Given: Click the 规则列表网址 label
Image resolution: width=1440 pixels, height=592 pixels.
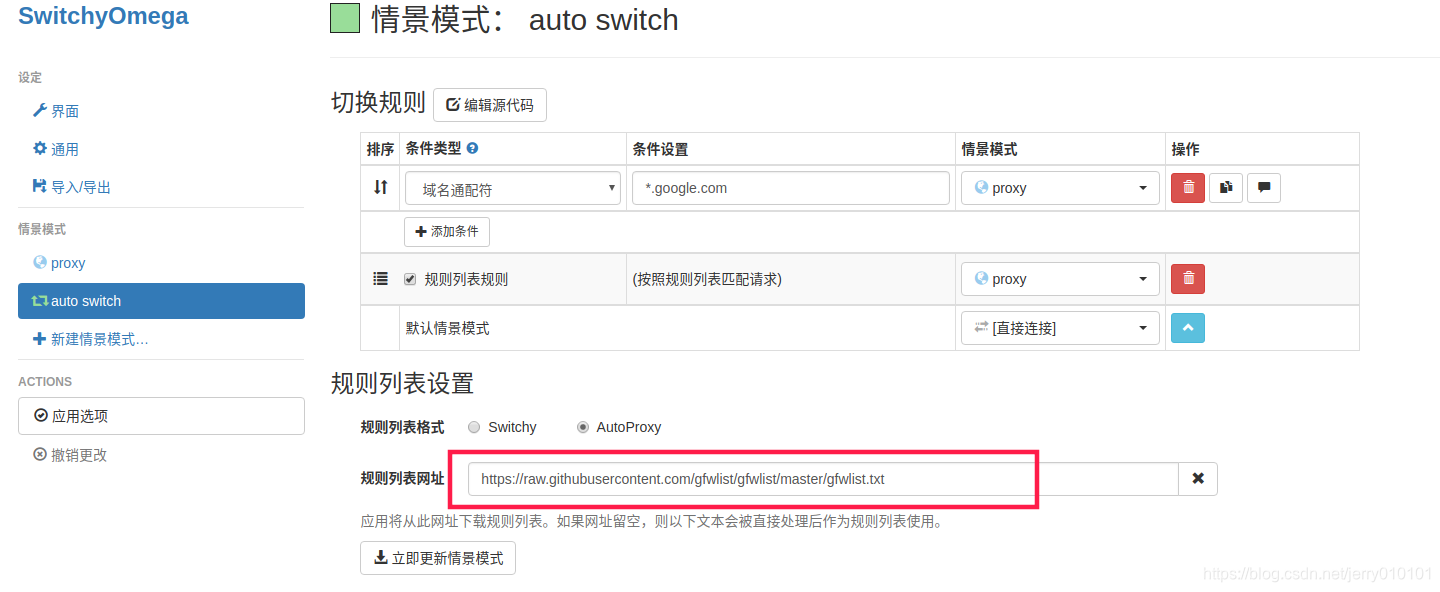Looking at the screenshot, I should (402, 479).
